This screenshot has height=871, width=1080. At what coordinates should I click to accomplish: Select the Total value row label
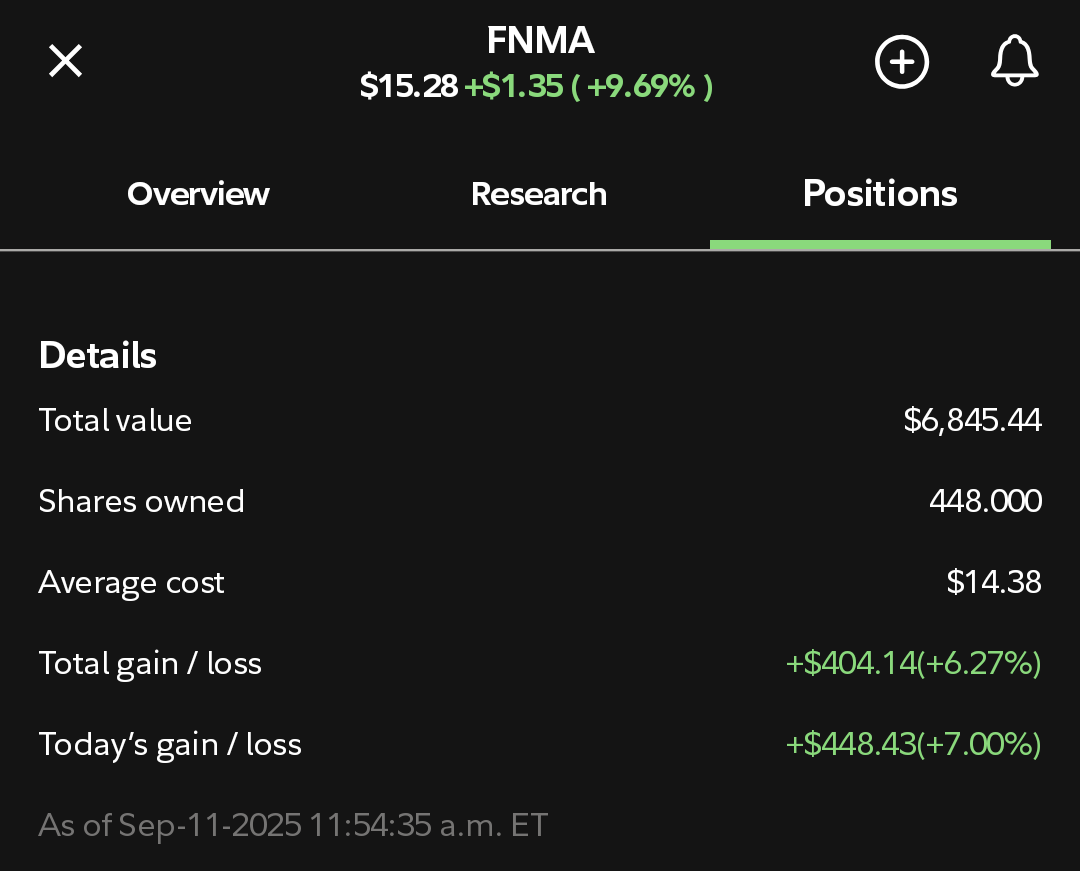(x=115, y=420)
